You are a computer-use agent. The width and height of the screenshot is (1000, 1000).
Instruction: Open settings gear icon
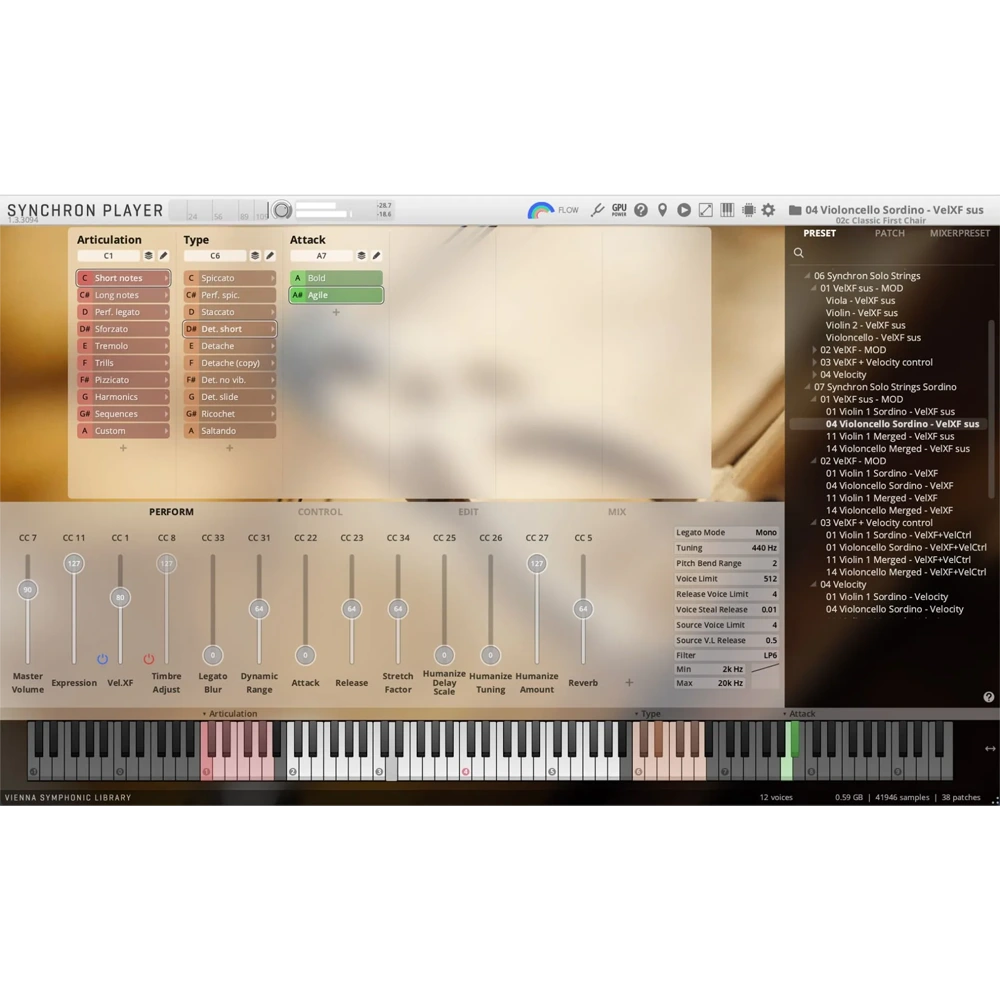point(768,210)
